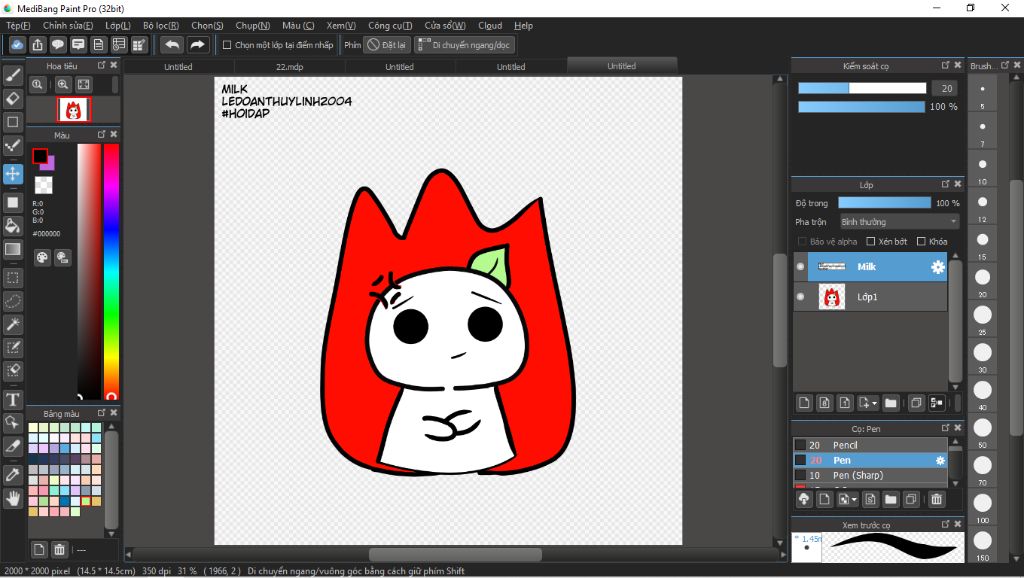Create a new layer in layer panel
Image resolution: width=1024 pixels, height=578 pixels.
[x=805, y=403]
